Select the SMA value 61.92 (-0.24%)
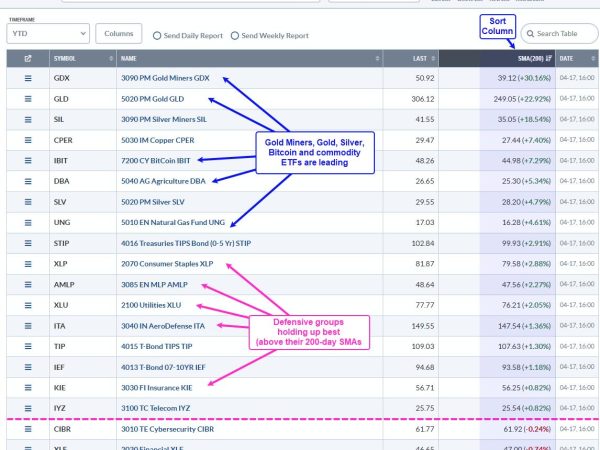Image resolution: width=600 pixels, height=450 pixels. [527, 429]
